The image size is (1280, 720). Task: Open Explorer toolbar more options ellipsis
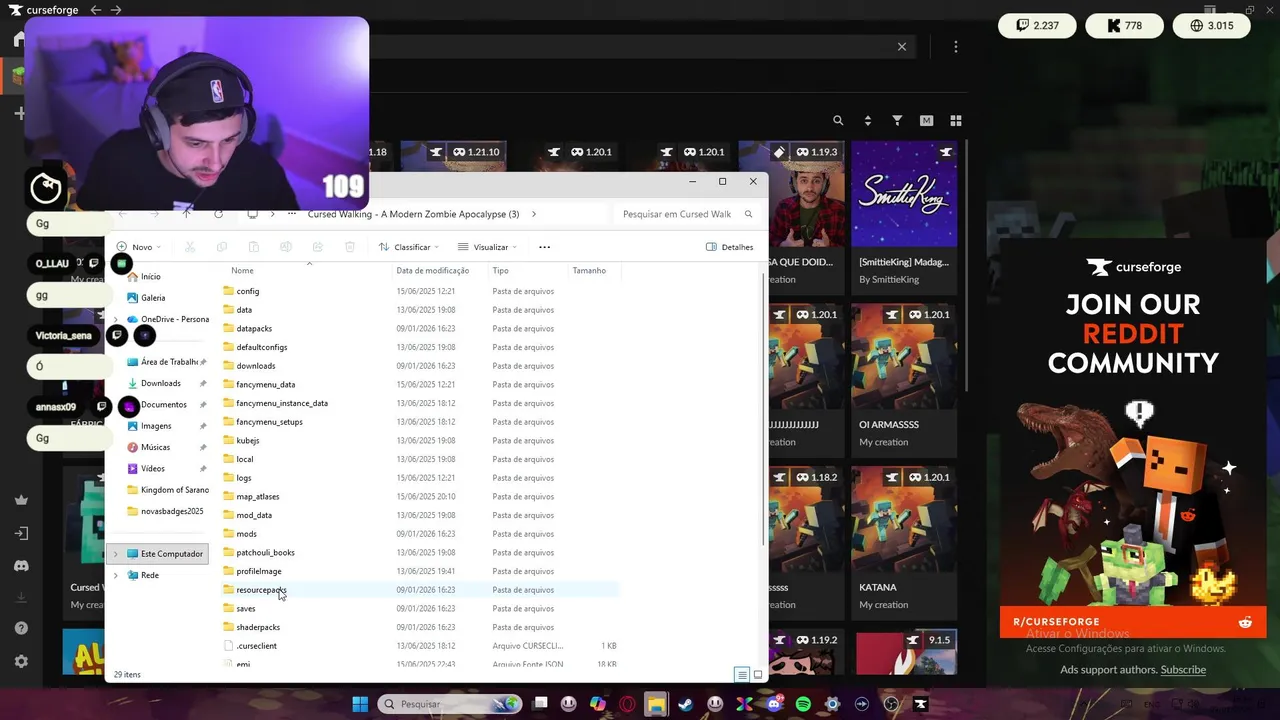544,247
